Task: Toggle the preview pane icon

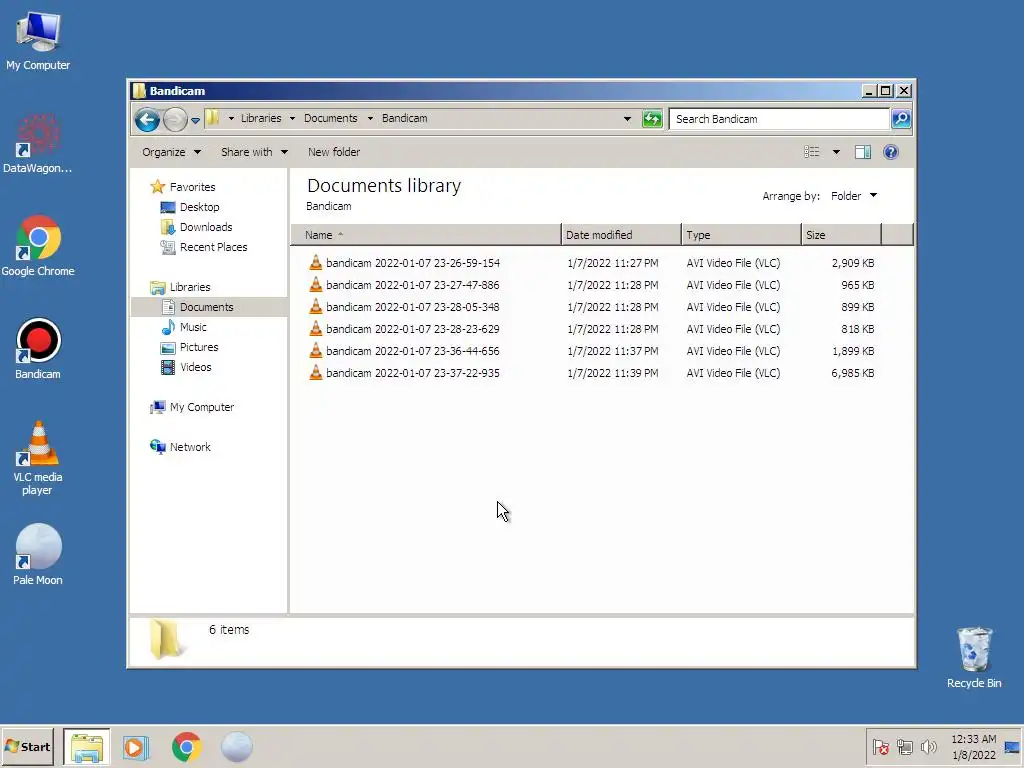Action: pyautogui.click(x=863, y=152)
